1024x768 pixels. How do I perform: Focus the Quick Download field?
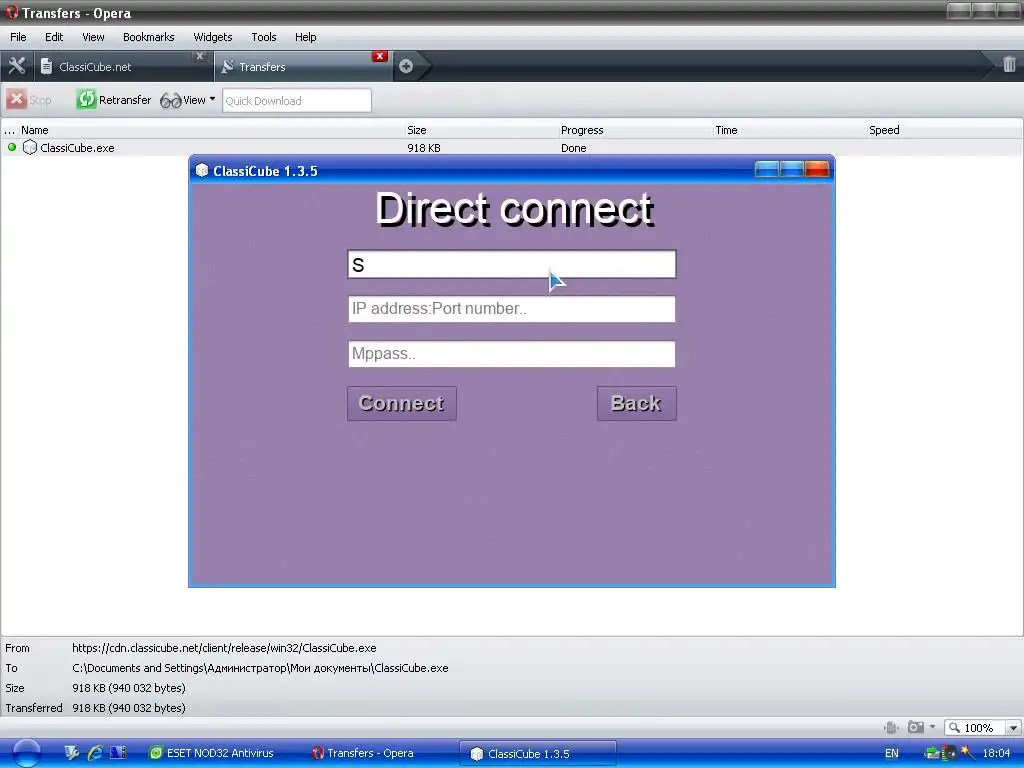click(297, 101)
